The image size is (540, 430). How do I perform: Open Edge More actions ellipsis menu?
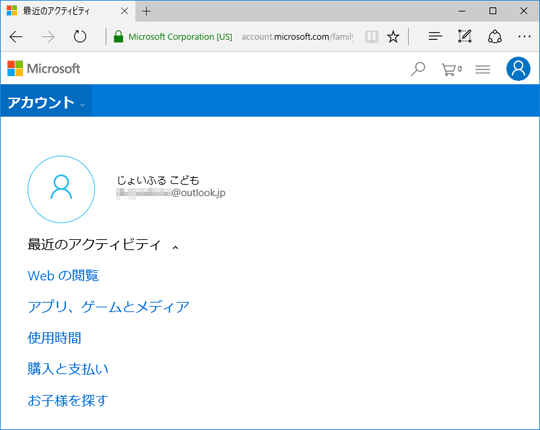point(524,36)
